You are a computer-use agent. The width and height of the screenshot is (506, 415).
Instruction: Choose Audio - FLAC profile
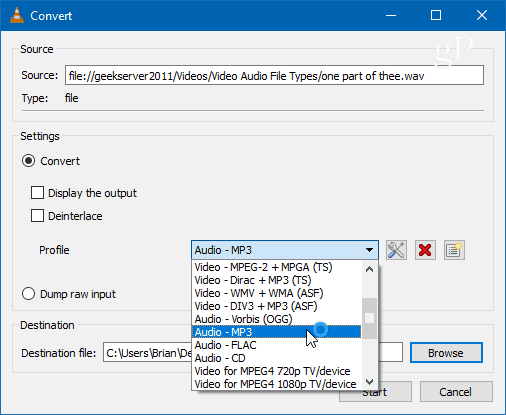276,345
